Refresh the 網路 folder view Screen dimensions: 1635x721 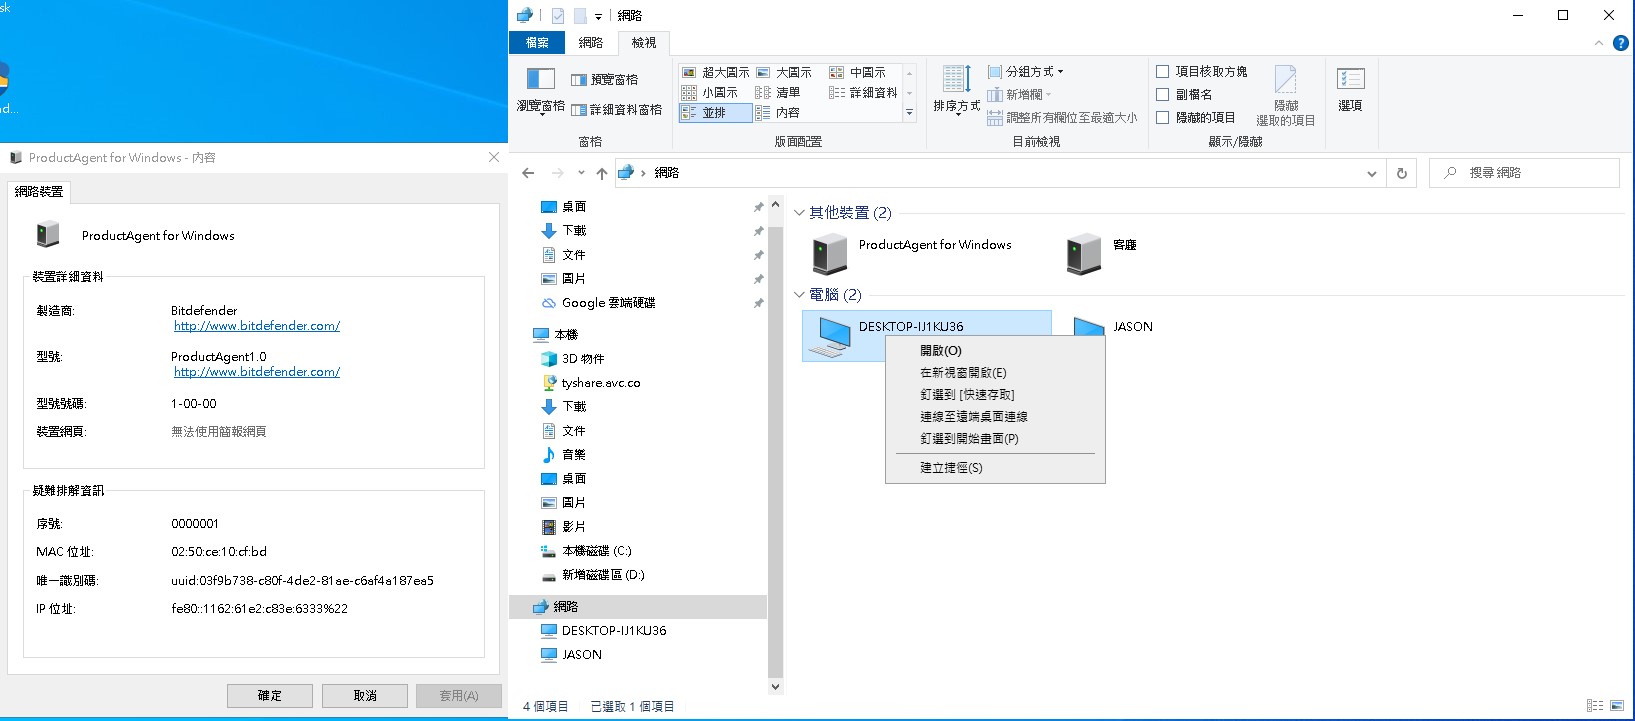click(1402, 173)
